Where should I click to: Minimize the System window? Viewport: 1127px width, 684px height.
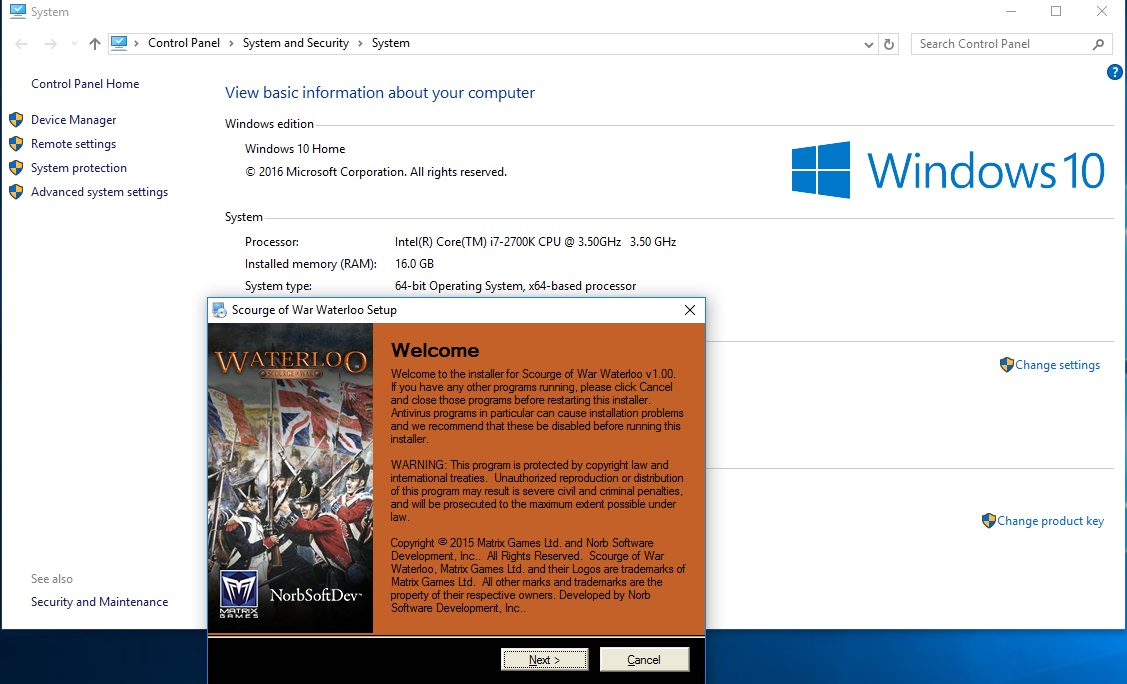click(x=1011, y=11)
